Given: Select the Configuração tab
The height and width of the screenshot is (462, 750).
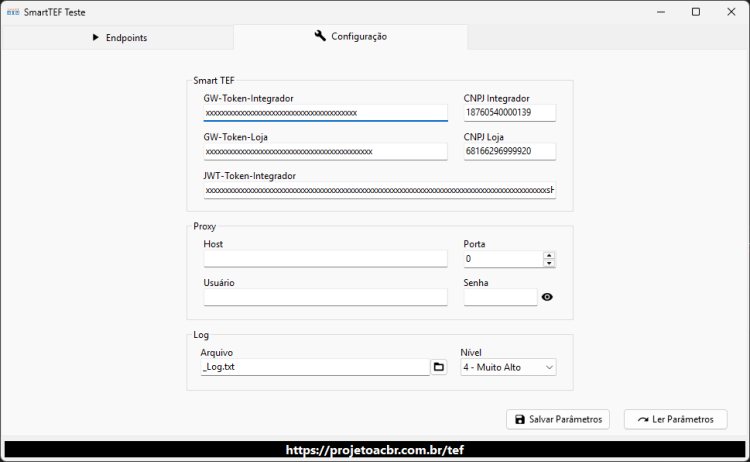Looking at the screenshot, I should (x=350, y=36).
